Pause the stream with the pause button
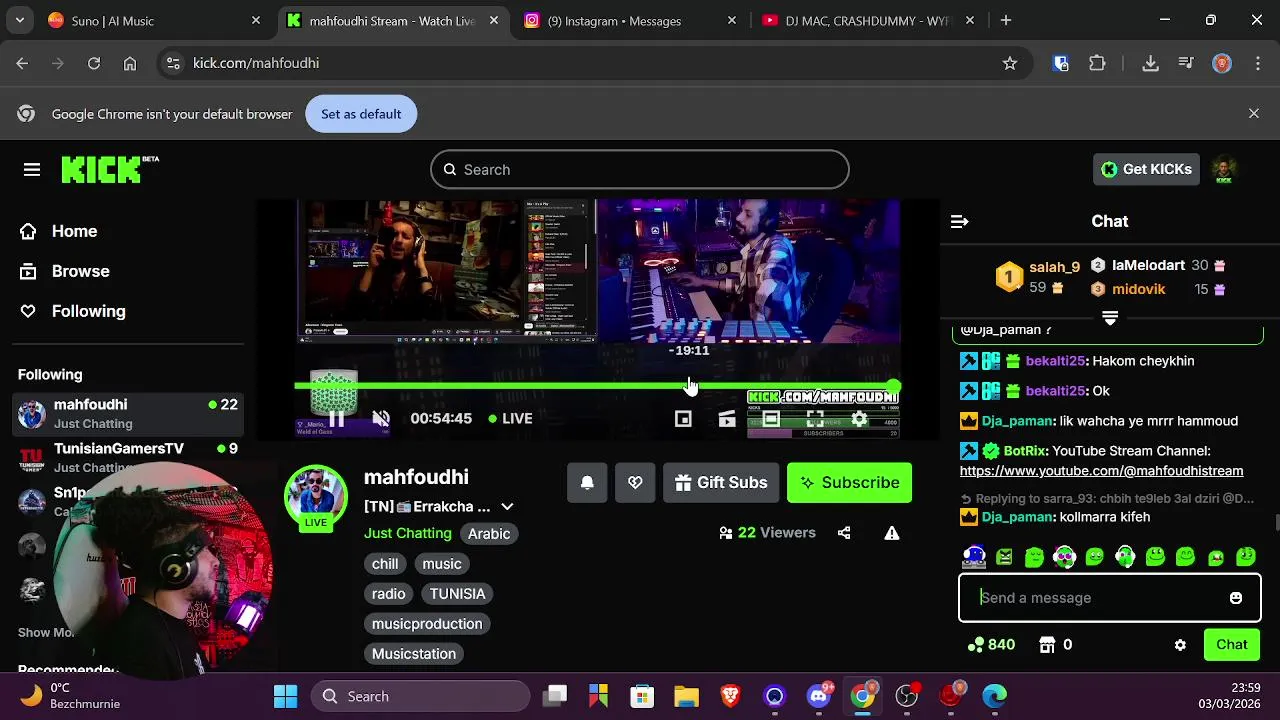The width and height of the screenshot is (1280, 720). (337, 419)
